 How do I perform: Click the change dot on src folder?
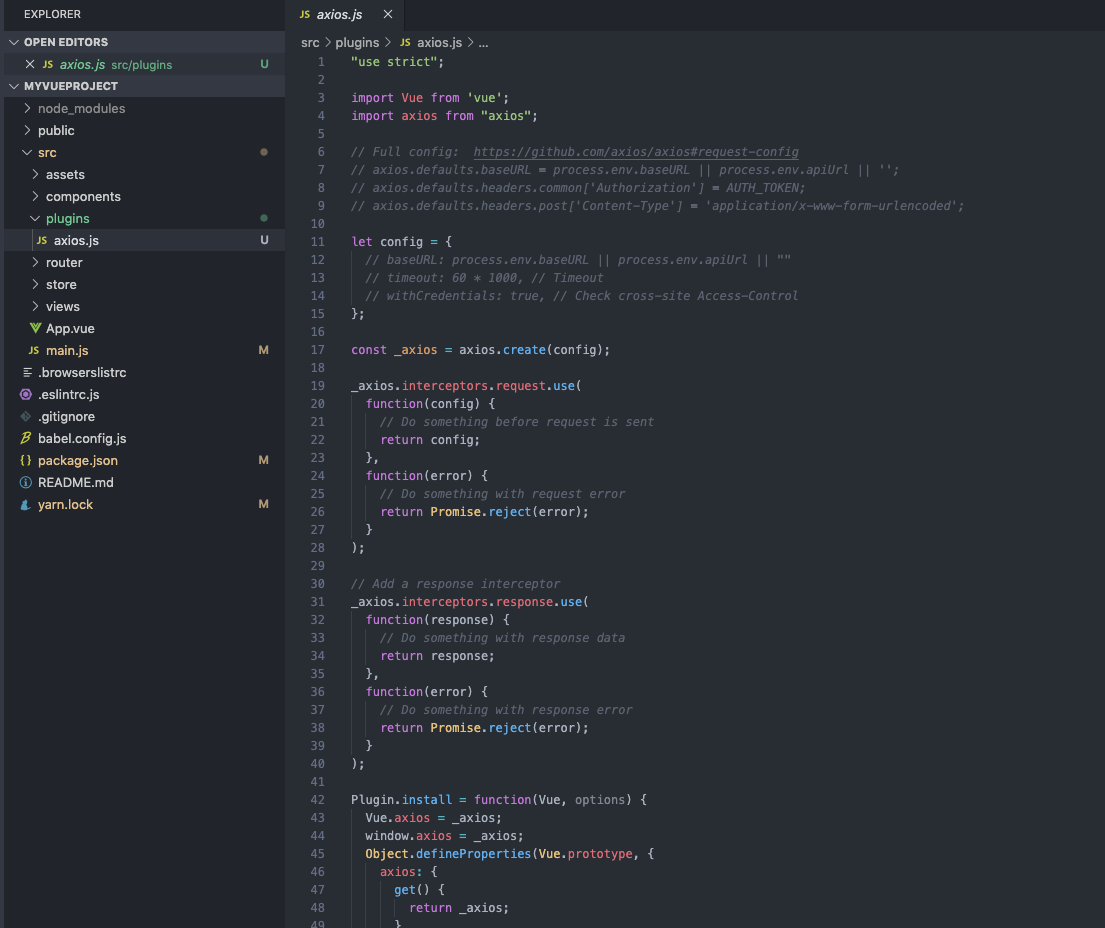[x=264, y=152]
